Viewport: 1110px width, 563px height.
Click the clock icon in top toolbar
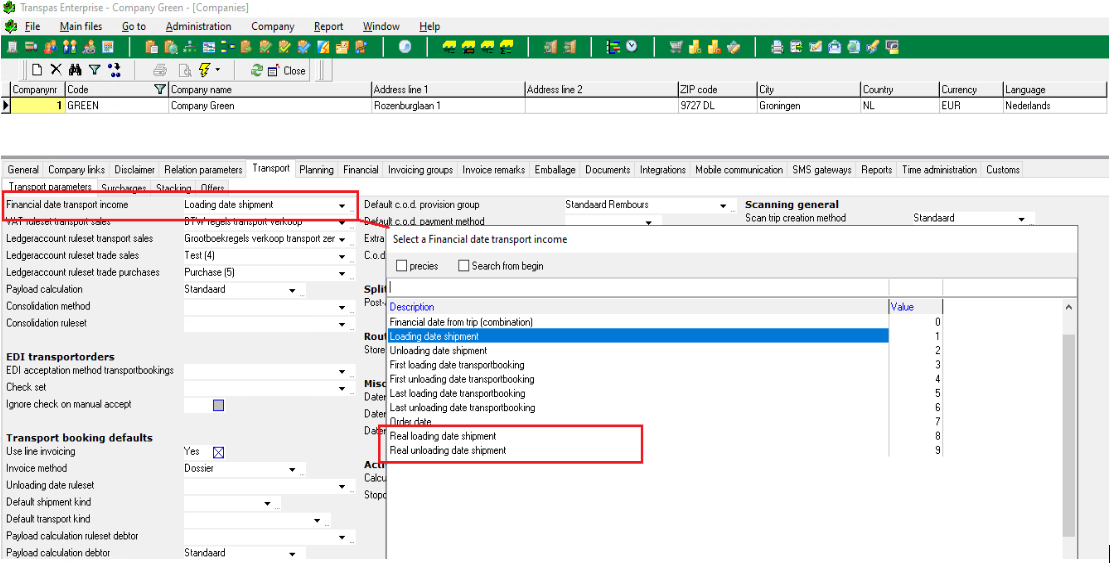pos(632,47)
